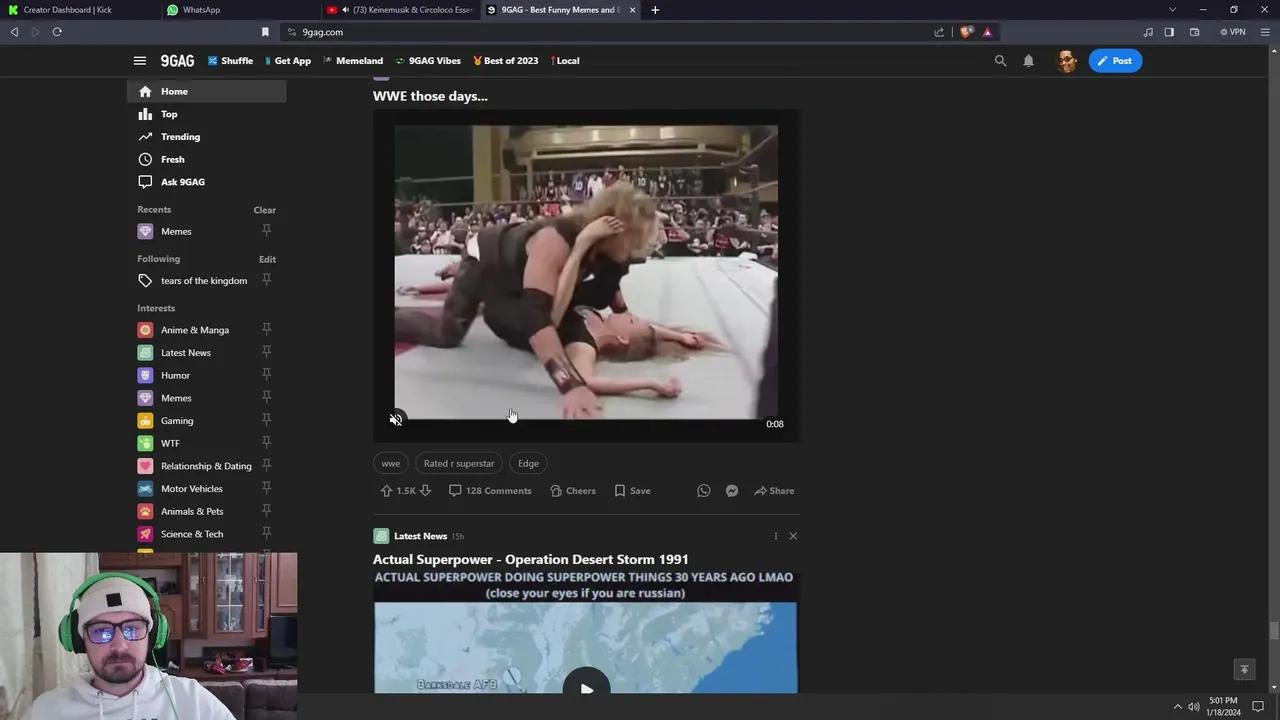Open the notifications bell
The image size is (1280, 720).
pyautogui.click(x=1028, y=61)
